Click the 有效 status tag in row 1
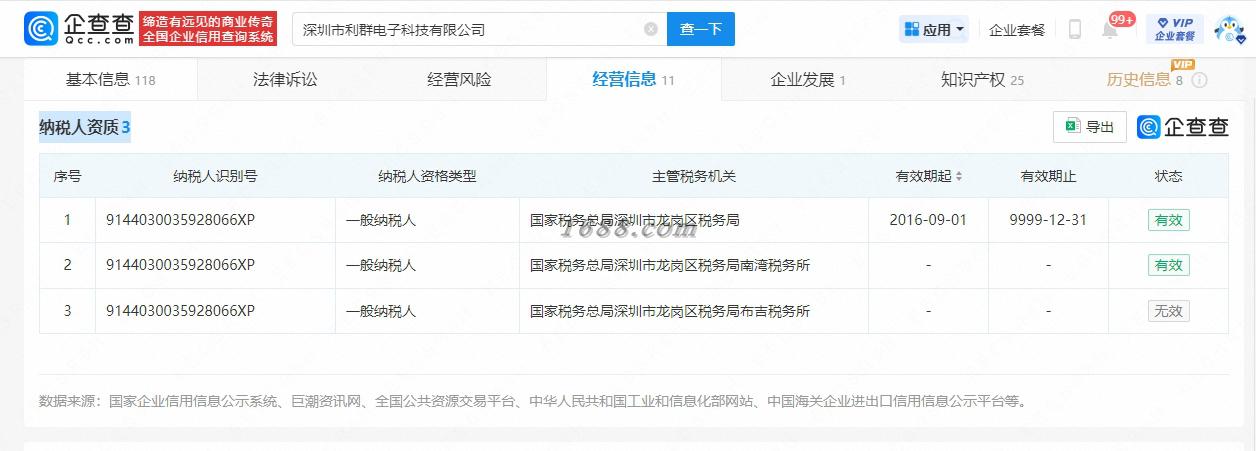Viewport: 1256px width, 451px height. [1168, 220]
